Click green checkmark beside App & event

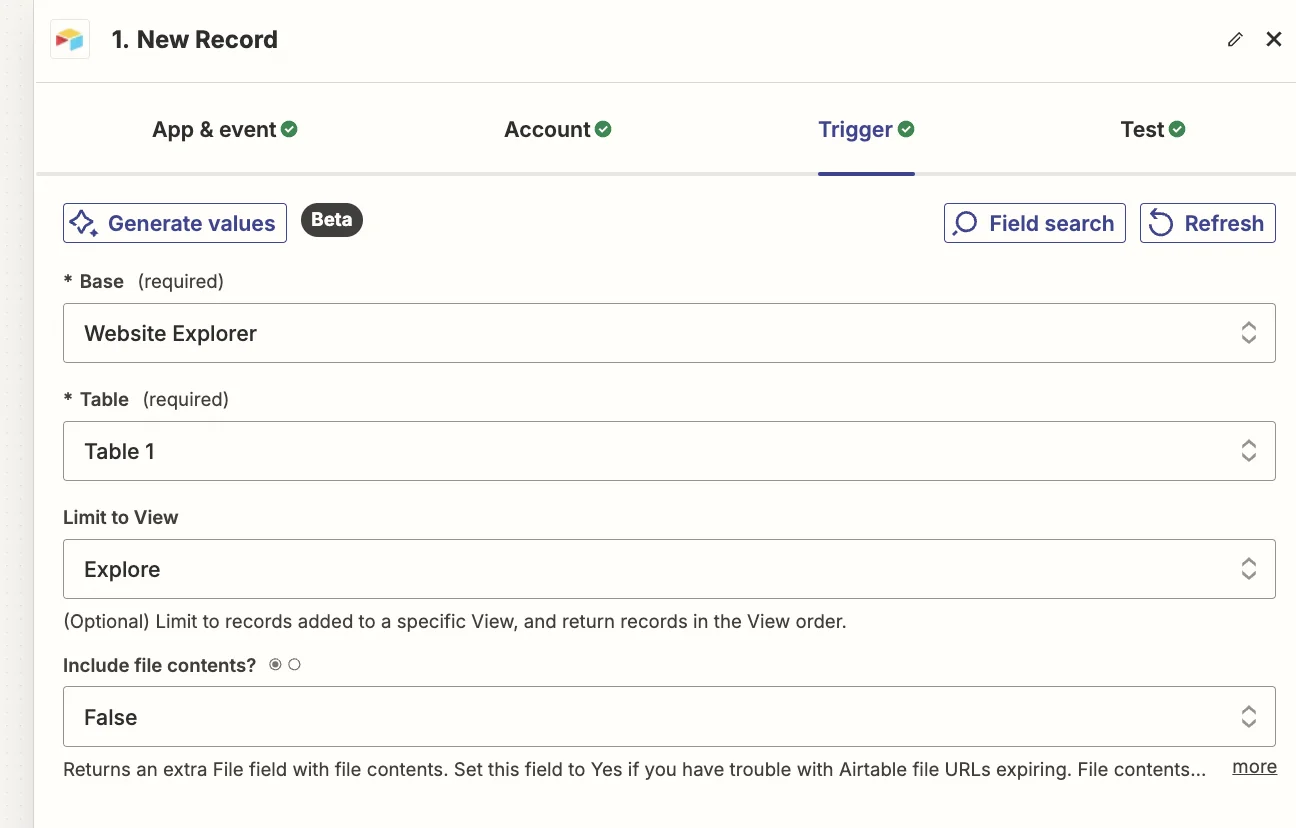click(x=289, y=129)
